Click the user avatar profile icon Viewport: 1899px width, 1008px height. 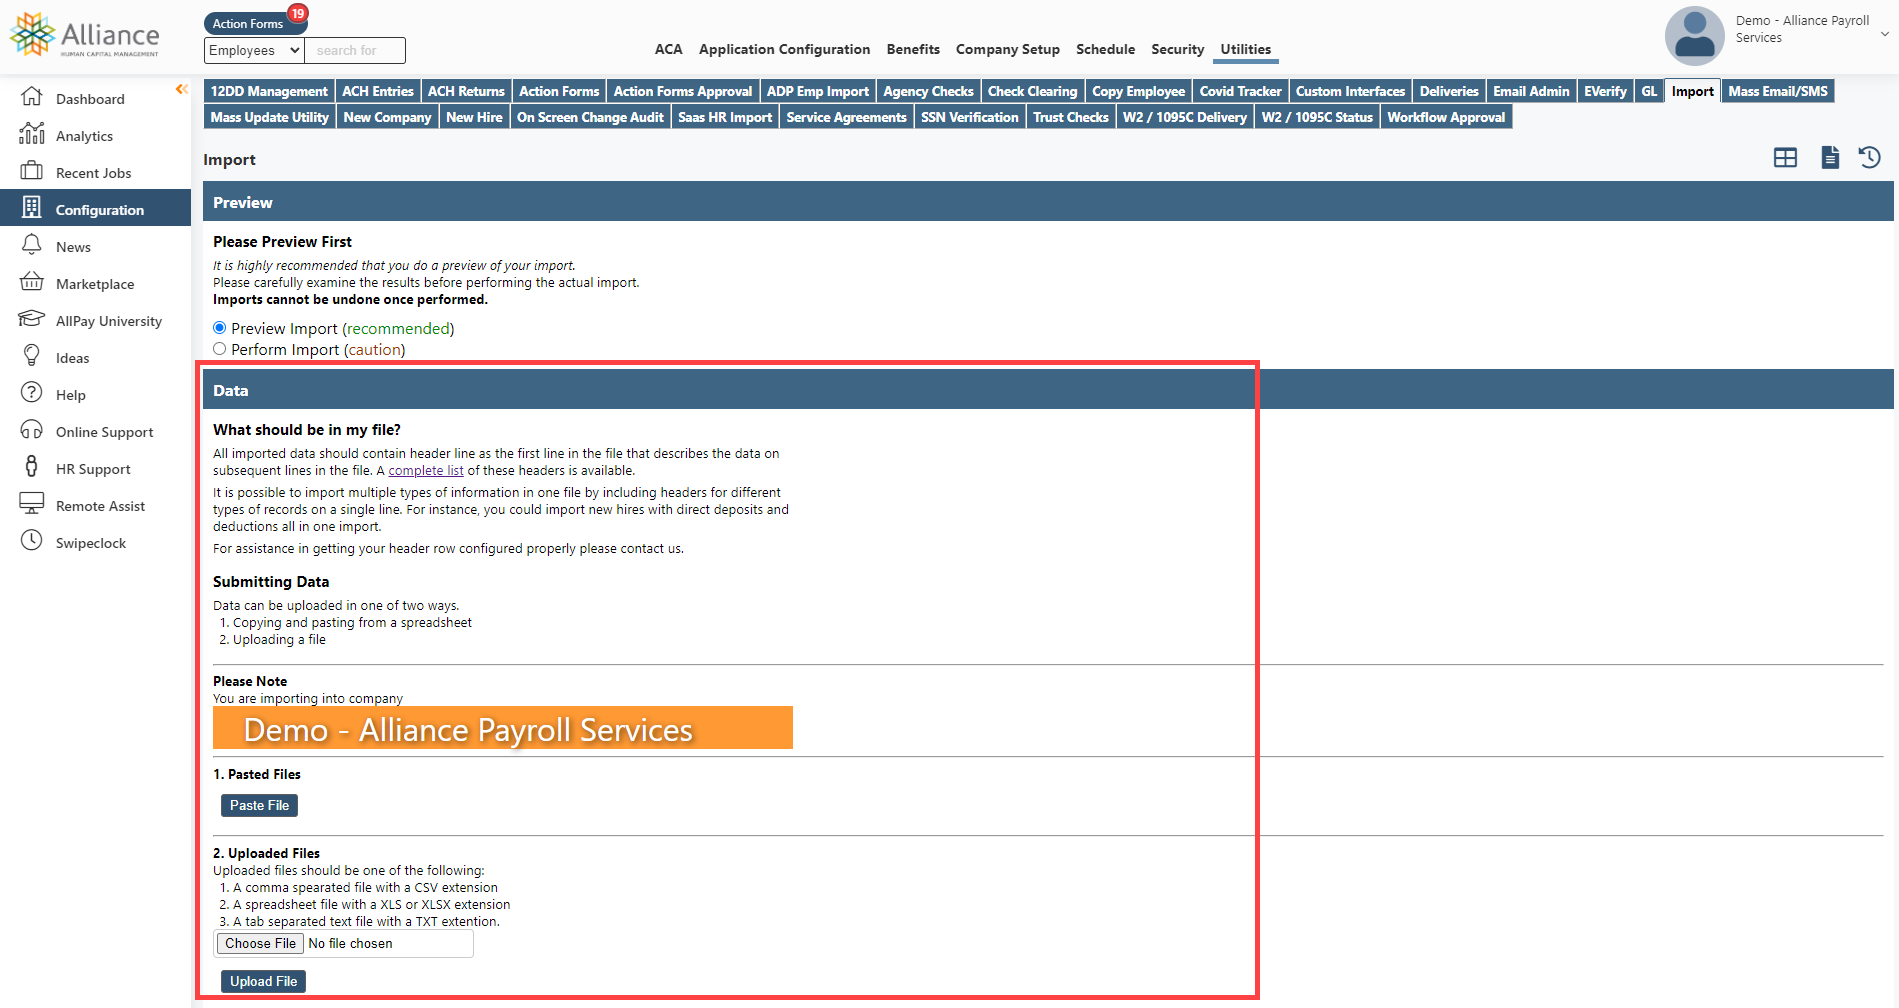(x=1695, y=36)
